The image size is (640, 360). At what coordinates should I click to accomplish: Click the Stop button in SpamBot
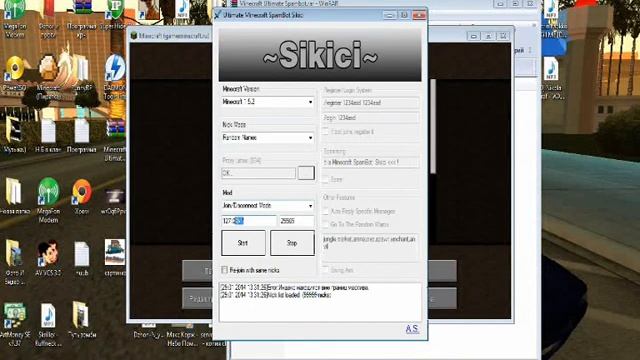(292, 243)
